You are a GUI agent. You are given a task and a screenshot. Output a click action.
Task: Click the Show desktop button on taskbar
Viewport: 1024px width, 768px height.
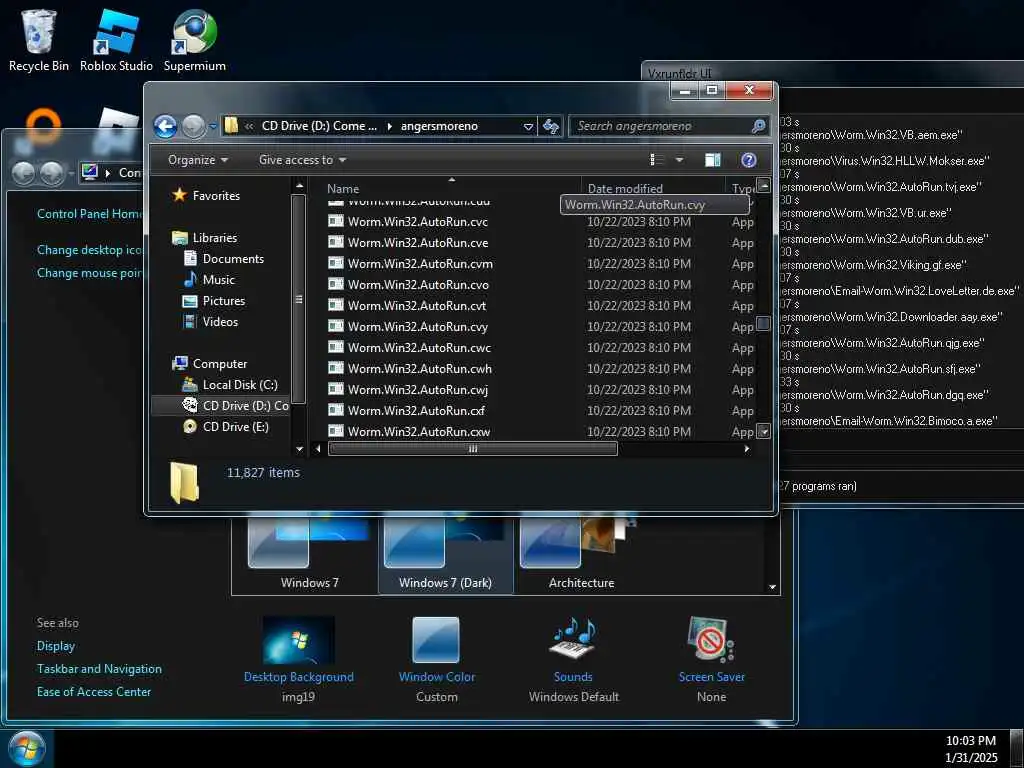(1016, 749)
